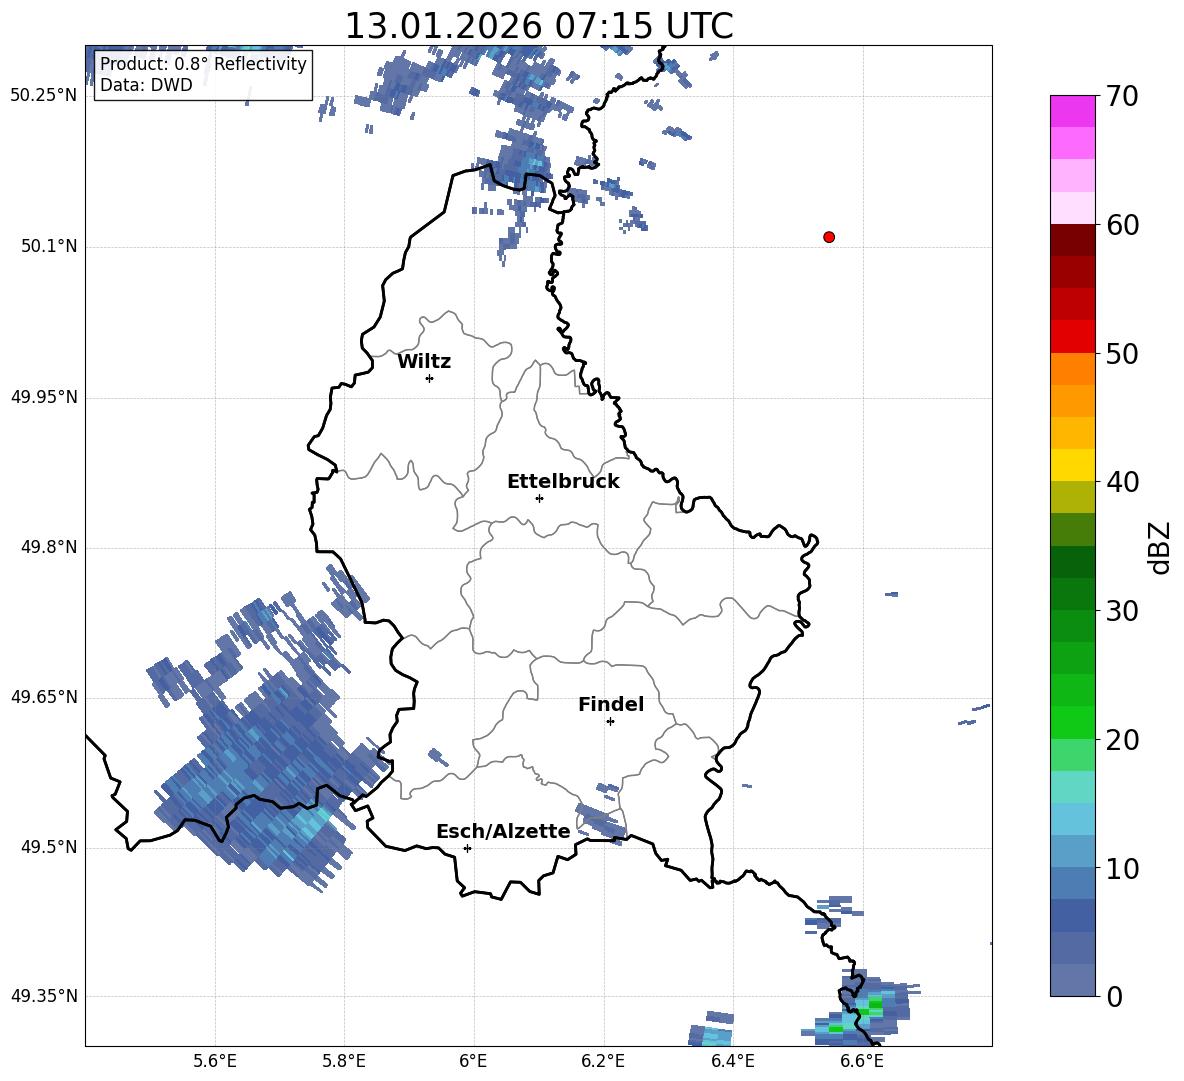The width and height of the screenshot is (1184, 1081).
Task: Click the Findel station cross marker
Action: point(610,722)
